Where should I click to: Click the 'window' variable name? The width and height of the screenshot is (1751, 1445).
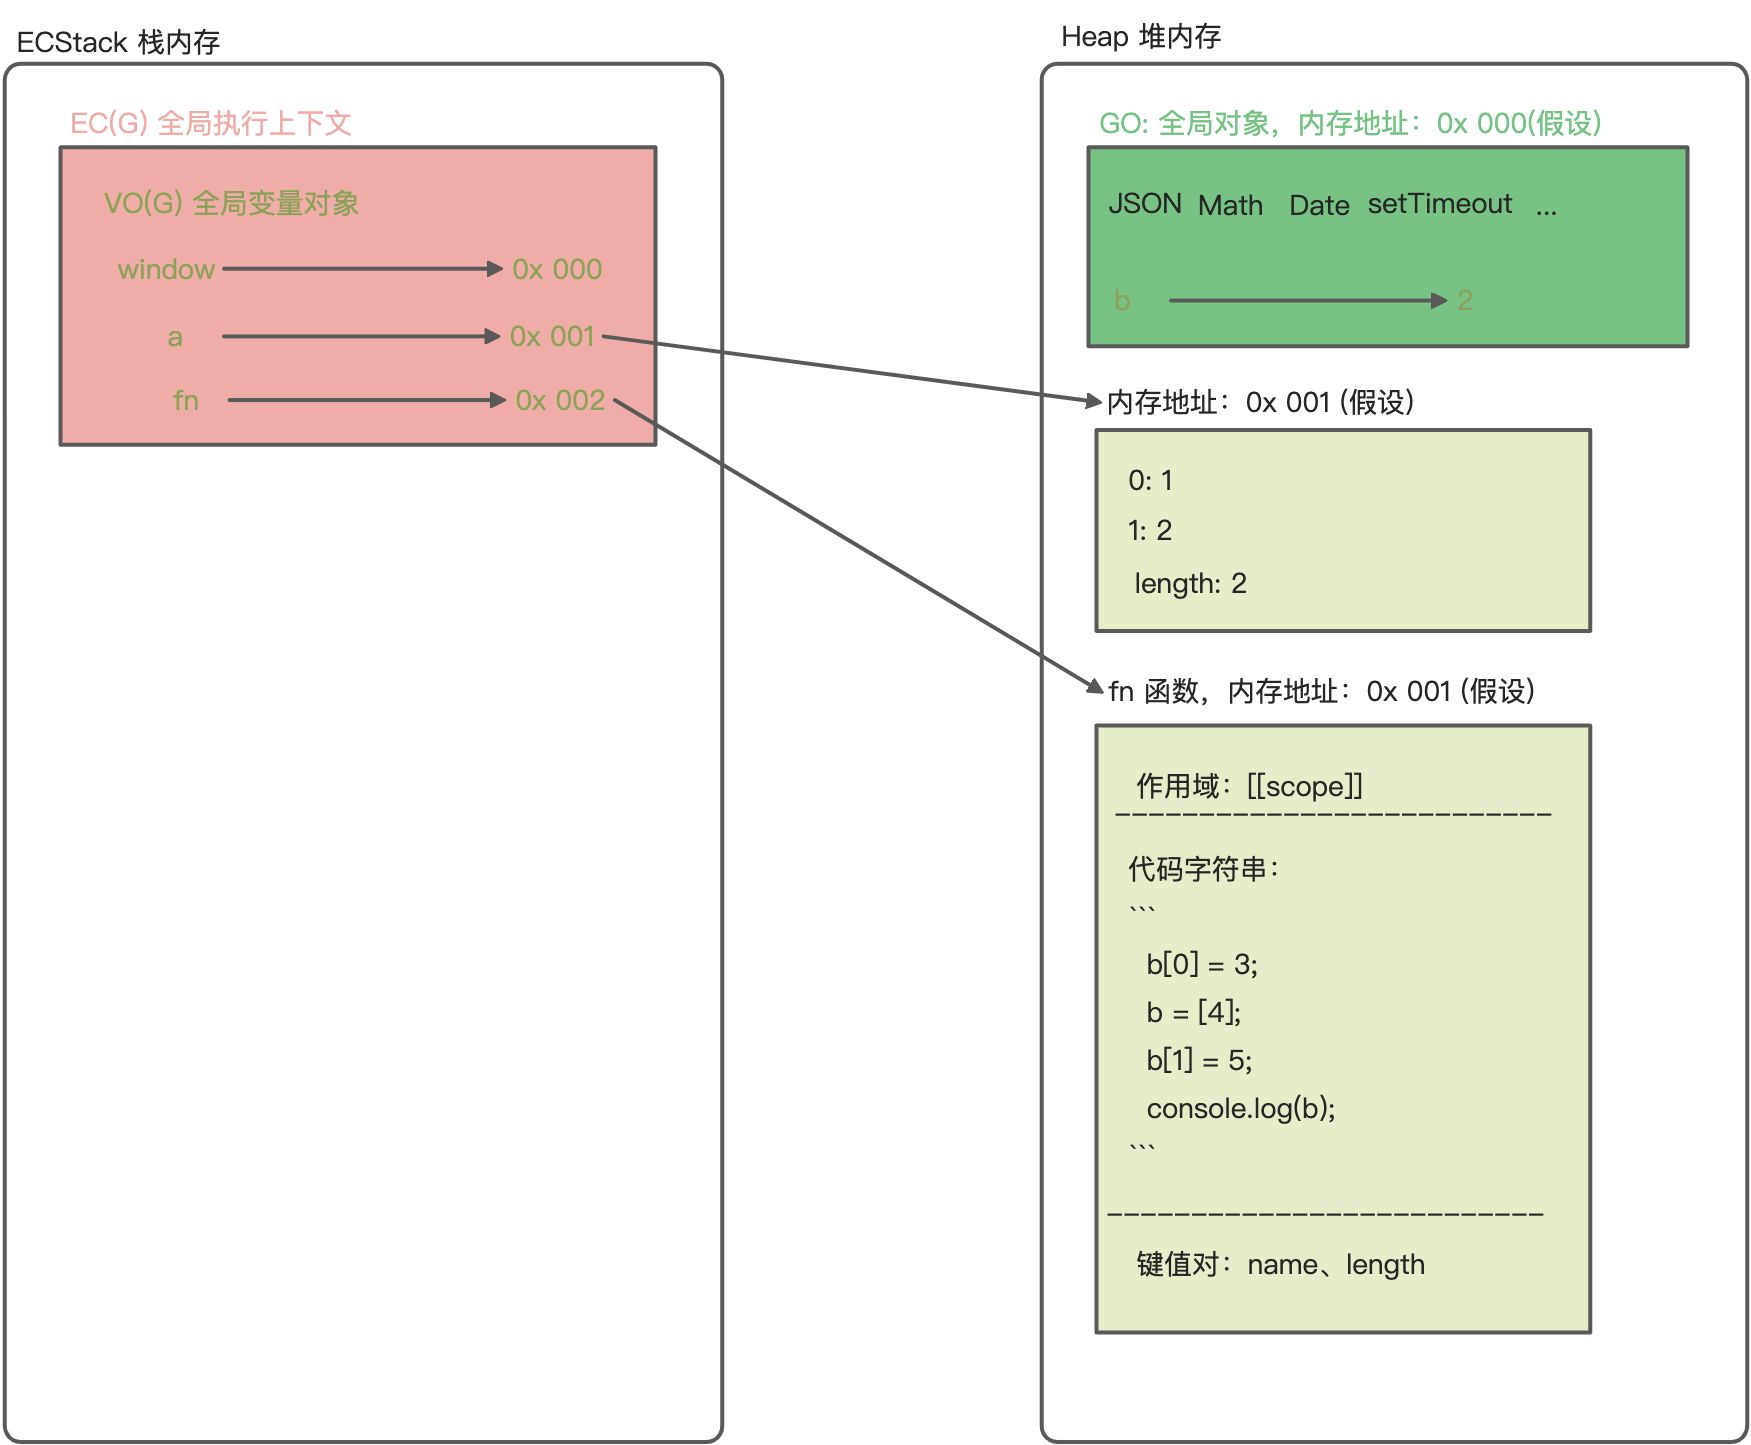pyautogui.click(x=166, y=269)
